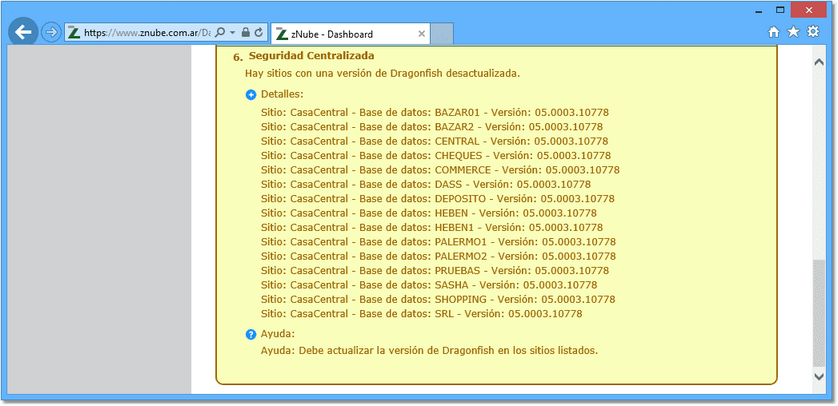The image size is (838, 406).
Task: Click the scrollbar down arrow
Action: [x=818, y=377]
